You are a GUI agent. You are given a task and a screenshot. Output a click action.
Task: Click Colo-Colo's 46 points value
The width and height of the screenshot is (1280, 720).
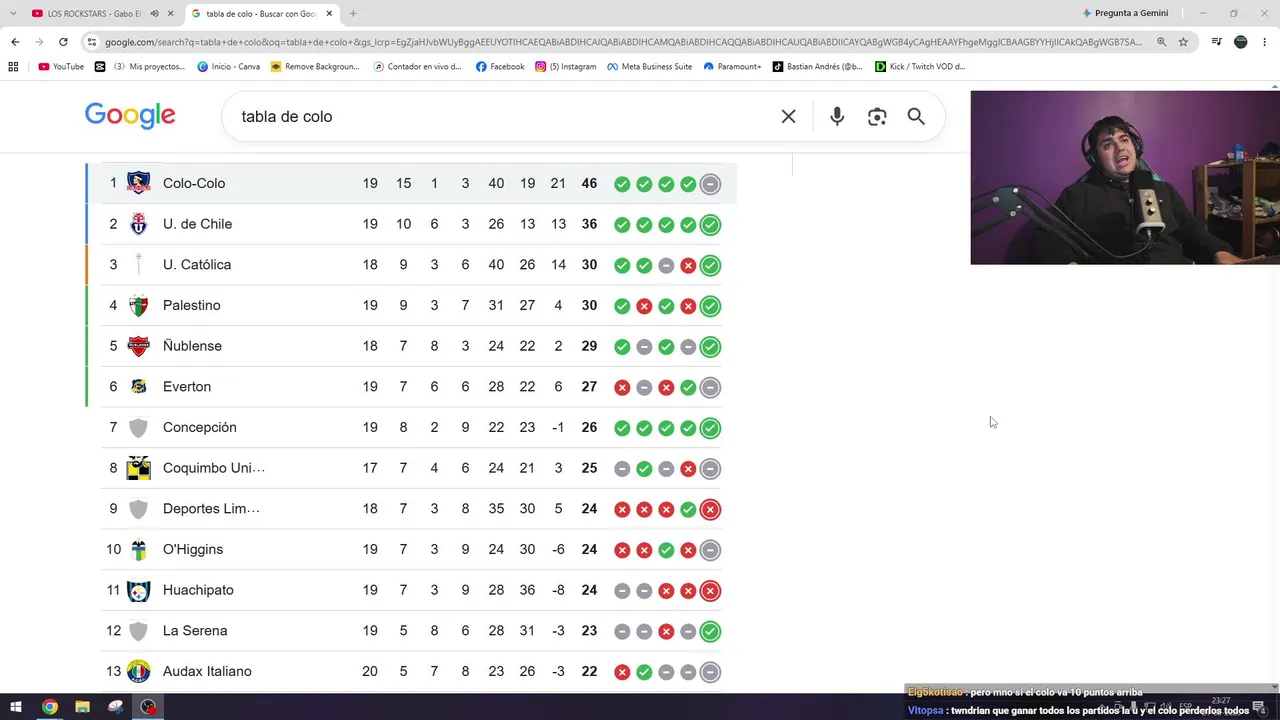[x=589, y=183]
